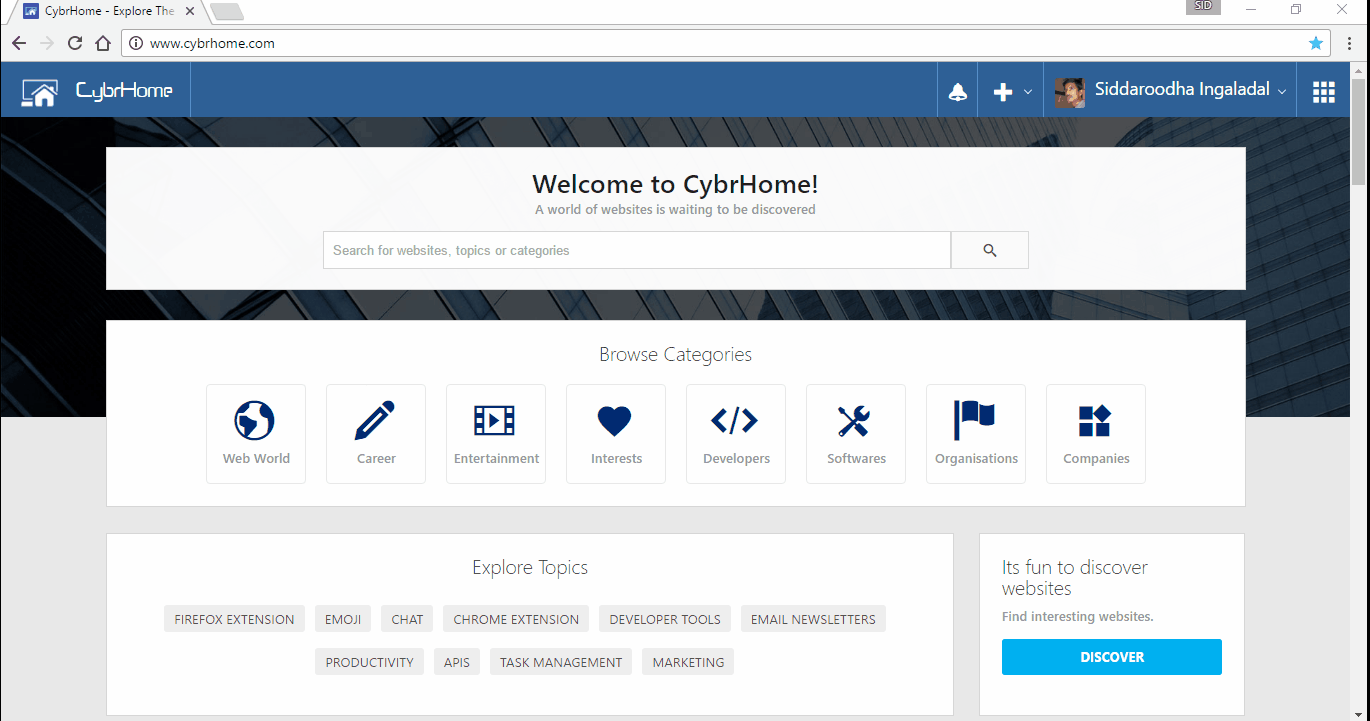Expand the Siddaroodha Ingaladal user menu arrow
The image size is (1370, 721).
click(x=1281, y=91)
